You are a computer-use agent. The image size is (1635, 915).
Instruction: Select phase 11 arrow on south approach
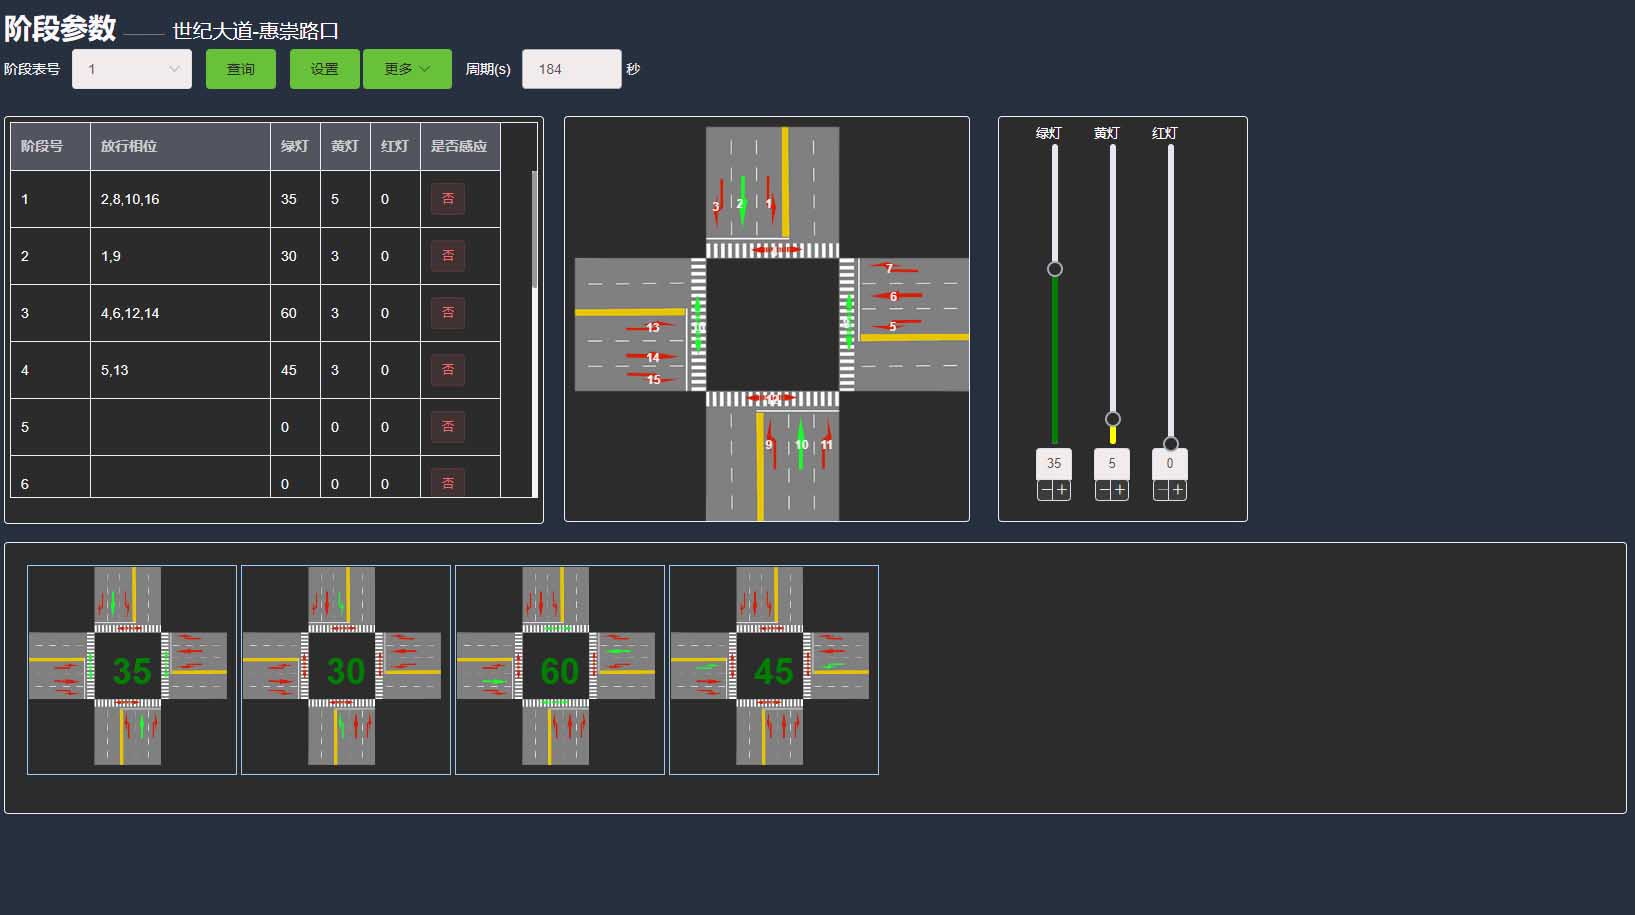coord(827,443)
